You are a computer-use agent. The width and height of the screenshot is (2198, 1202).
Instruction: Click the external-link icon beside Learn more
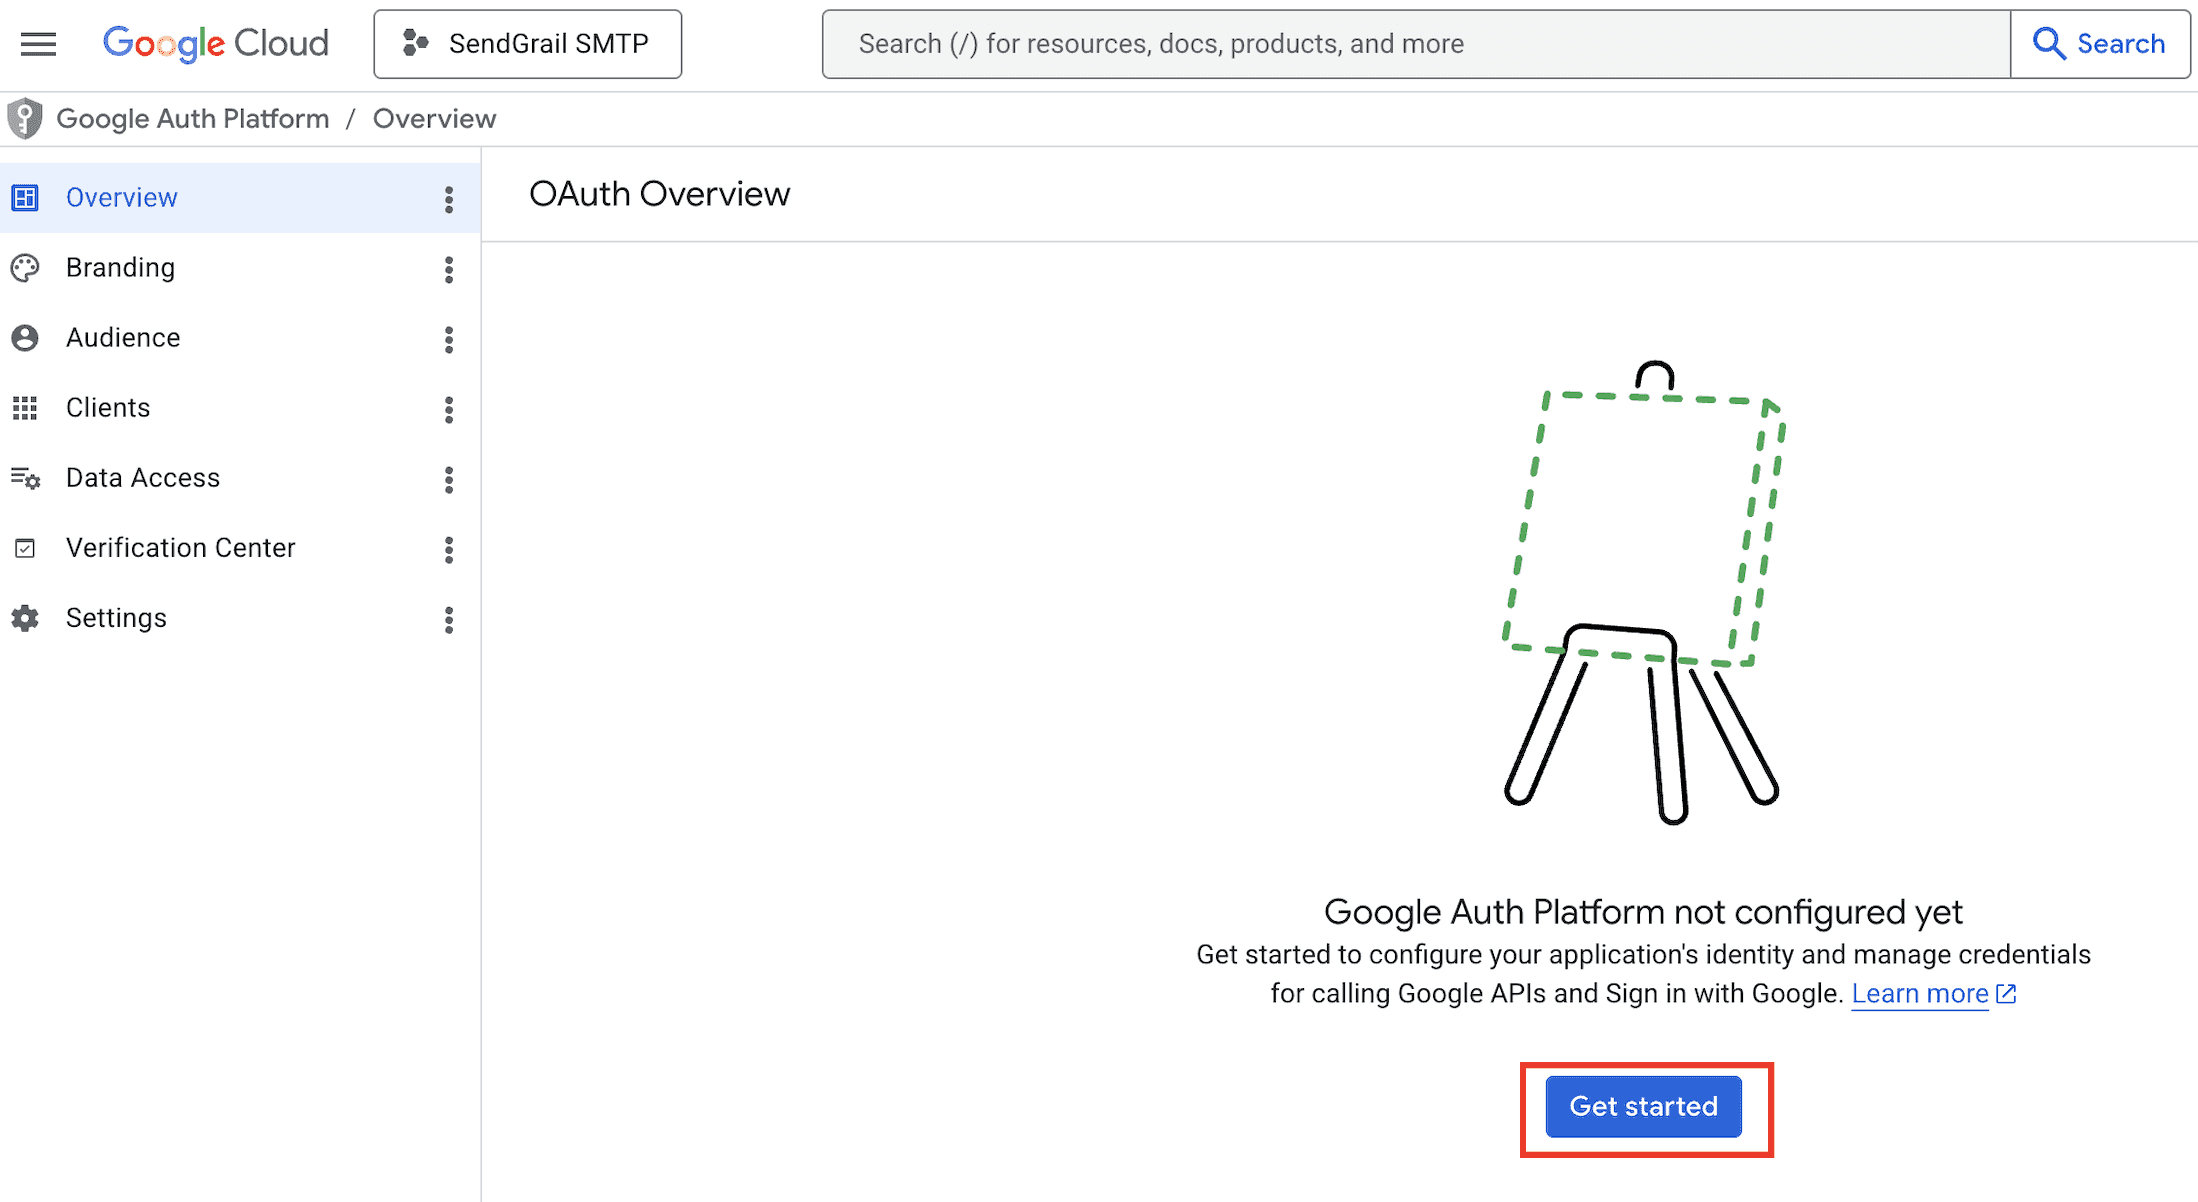coord(2006,993)
